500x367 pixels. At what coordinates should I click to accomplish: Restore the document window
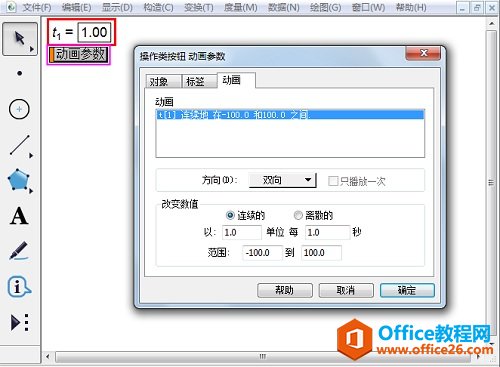(477, 8)
